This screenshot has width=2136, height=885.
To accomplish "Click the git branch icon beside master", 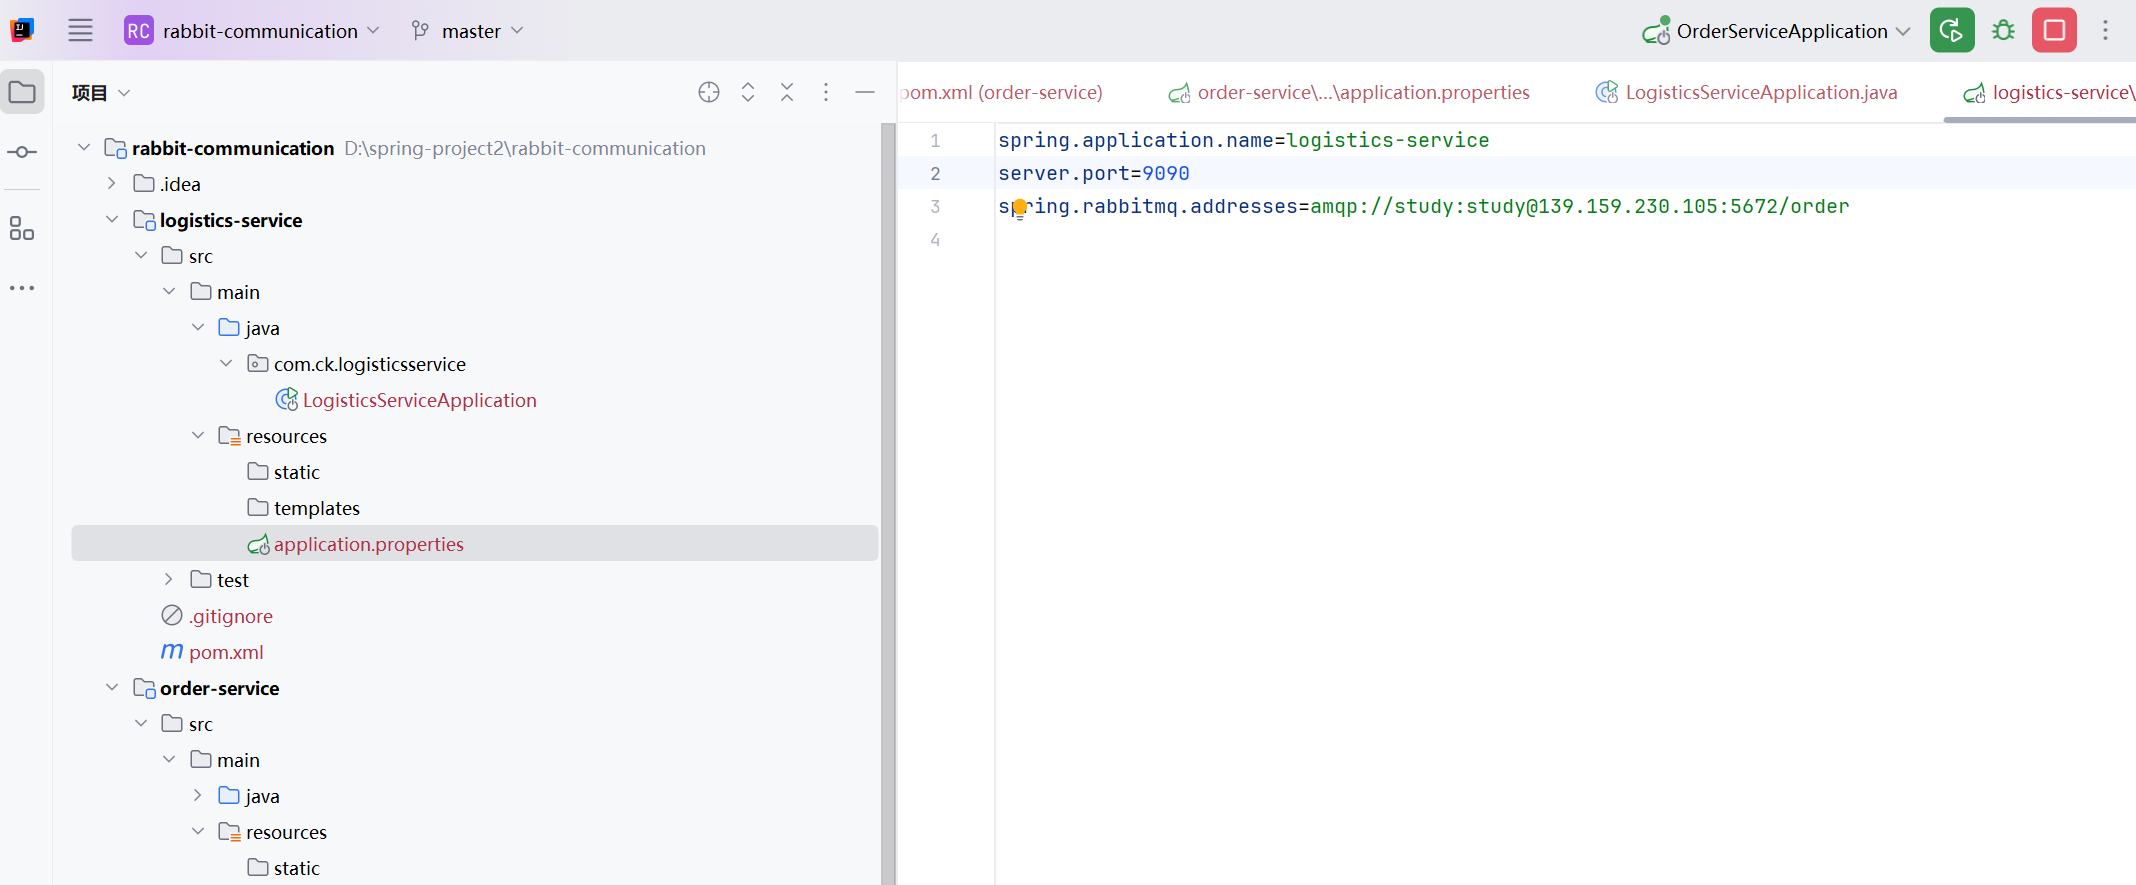I will pyautogui.click(x=421, y=30).
